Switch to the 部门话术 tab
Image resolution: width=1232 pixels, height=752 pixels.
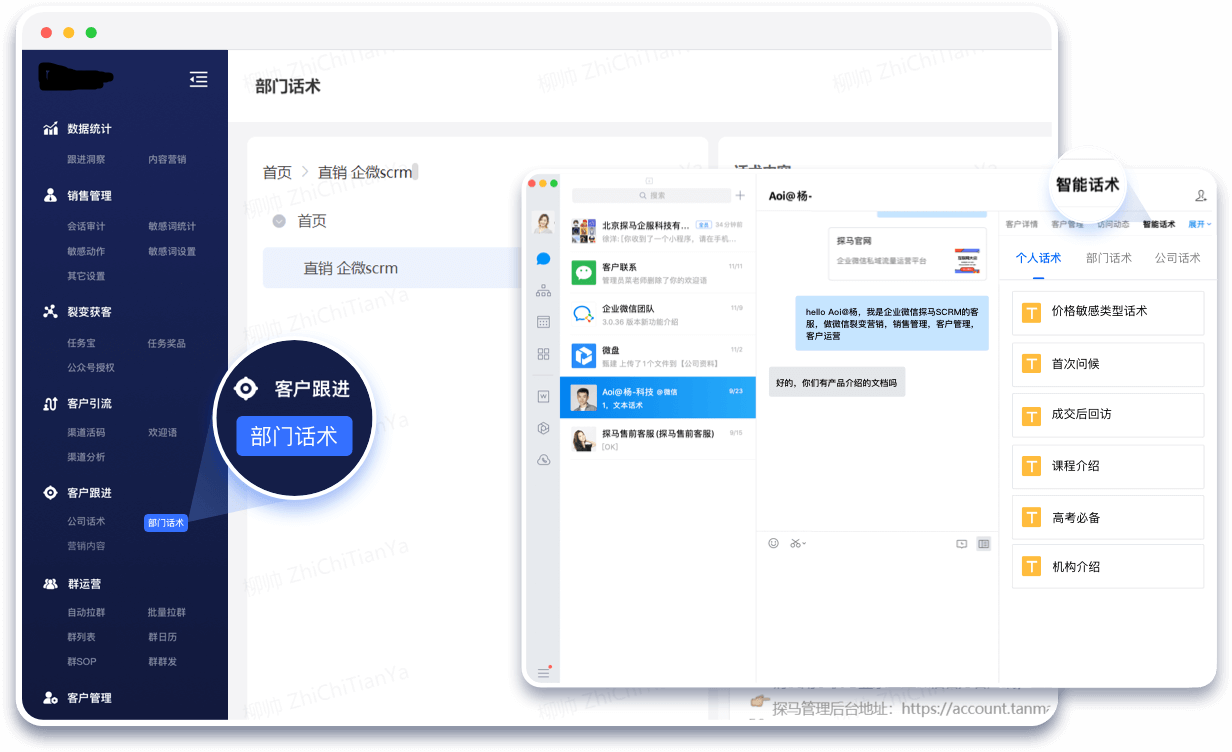click(1110, 258)
